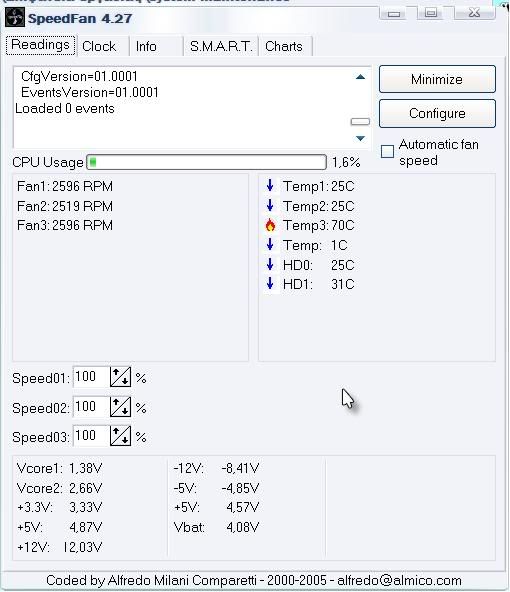Adjust the Speed02 up/down spinner
510x592 pixels.
pos(120,407)
